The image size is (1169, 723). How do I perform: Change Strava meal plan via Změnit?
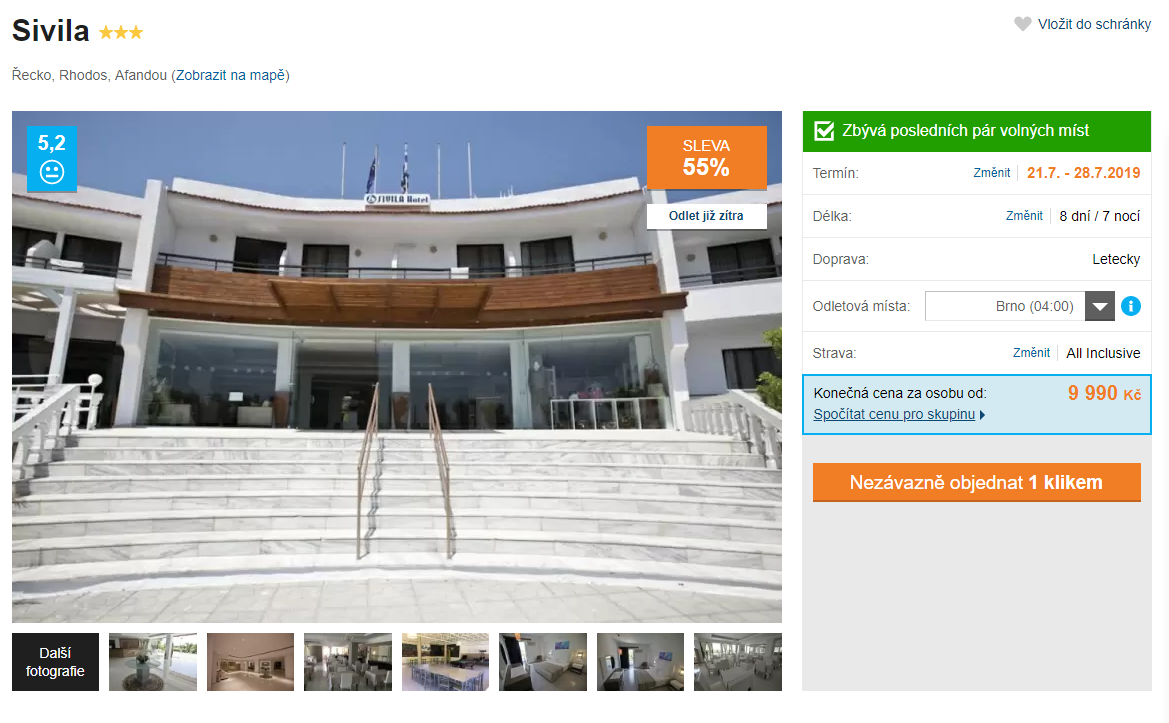[1031, 353]
